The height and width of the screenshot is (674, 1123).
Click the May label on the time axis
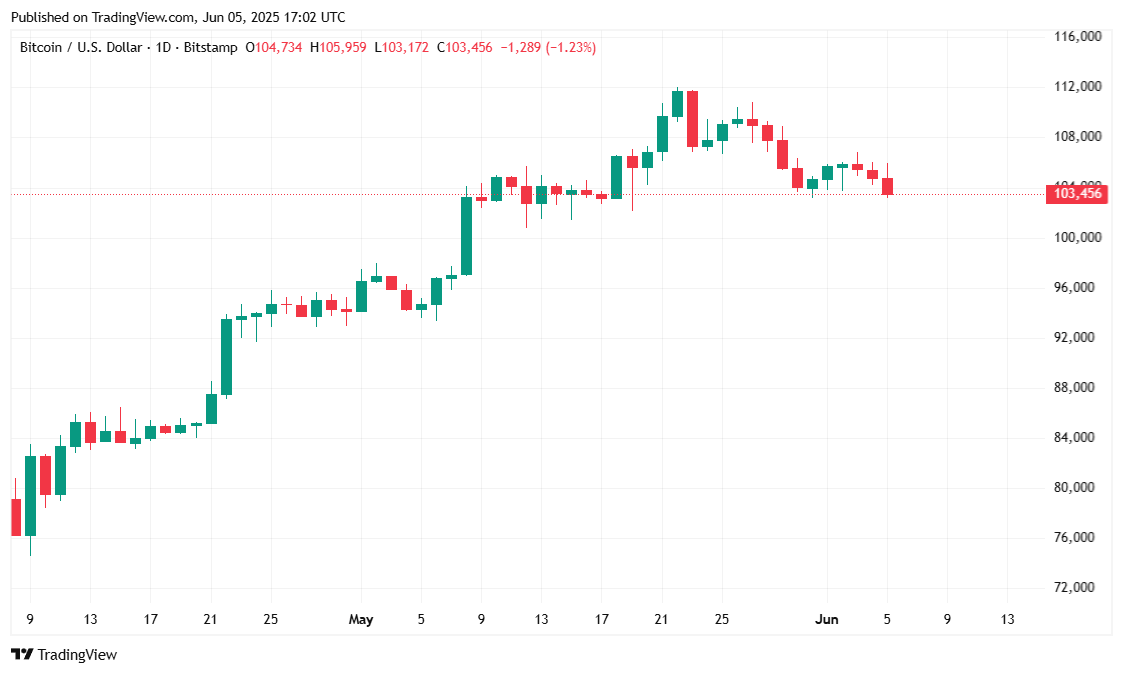pos(361,620)
